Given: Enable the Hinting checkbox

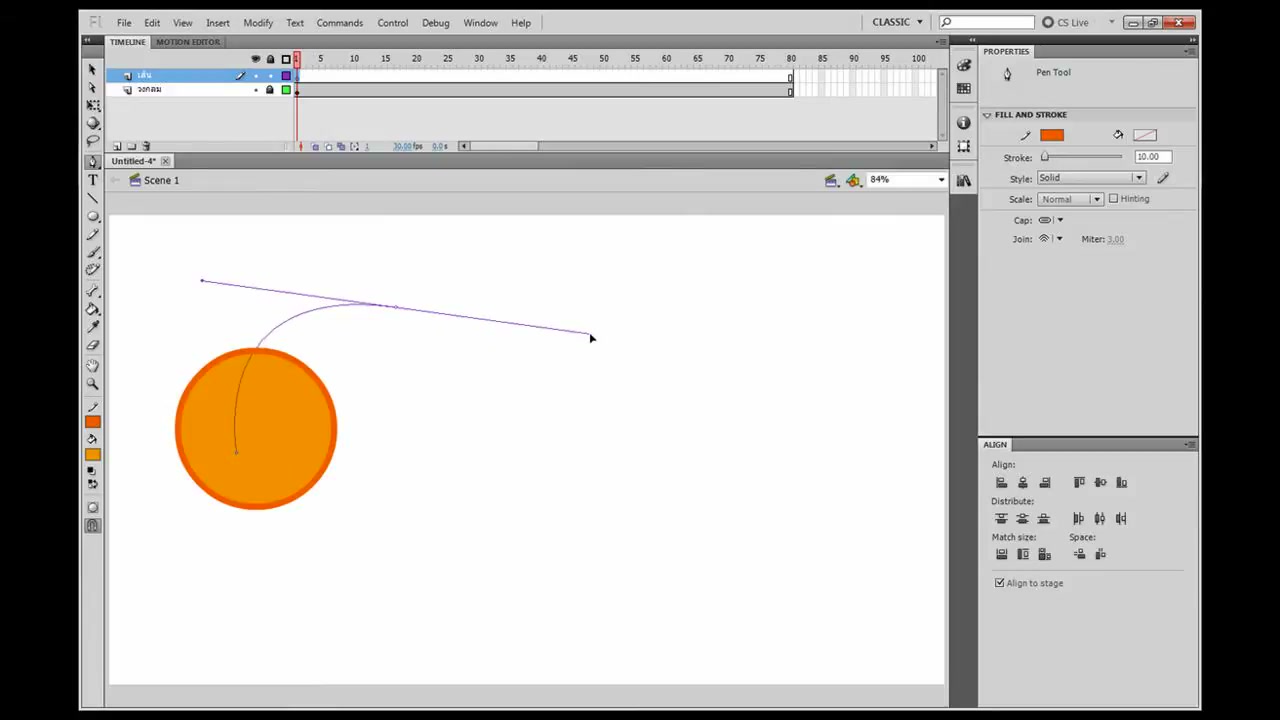Looking at the screenshot, I should click(x=1113, y=199).
